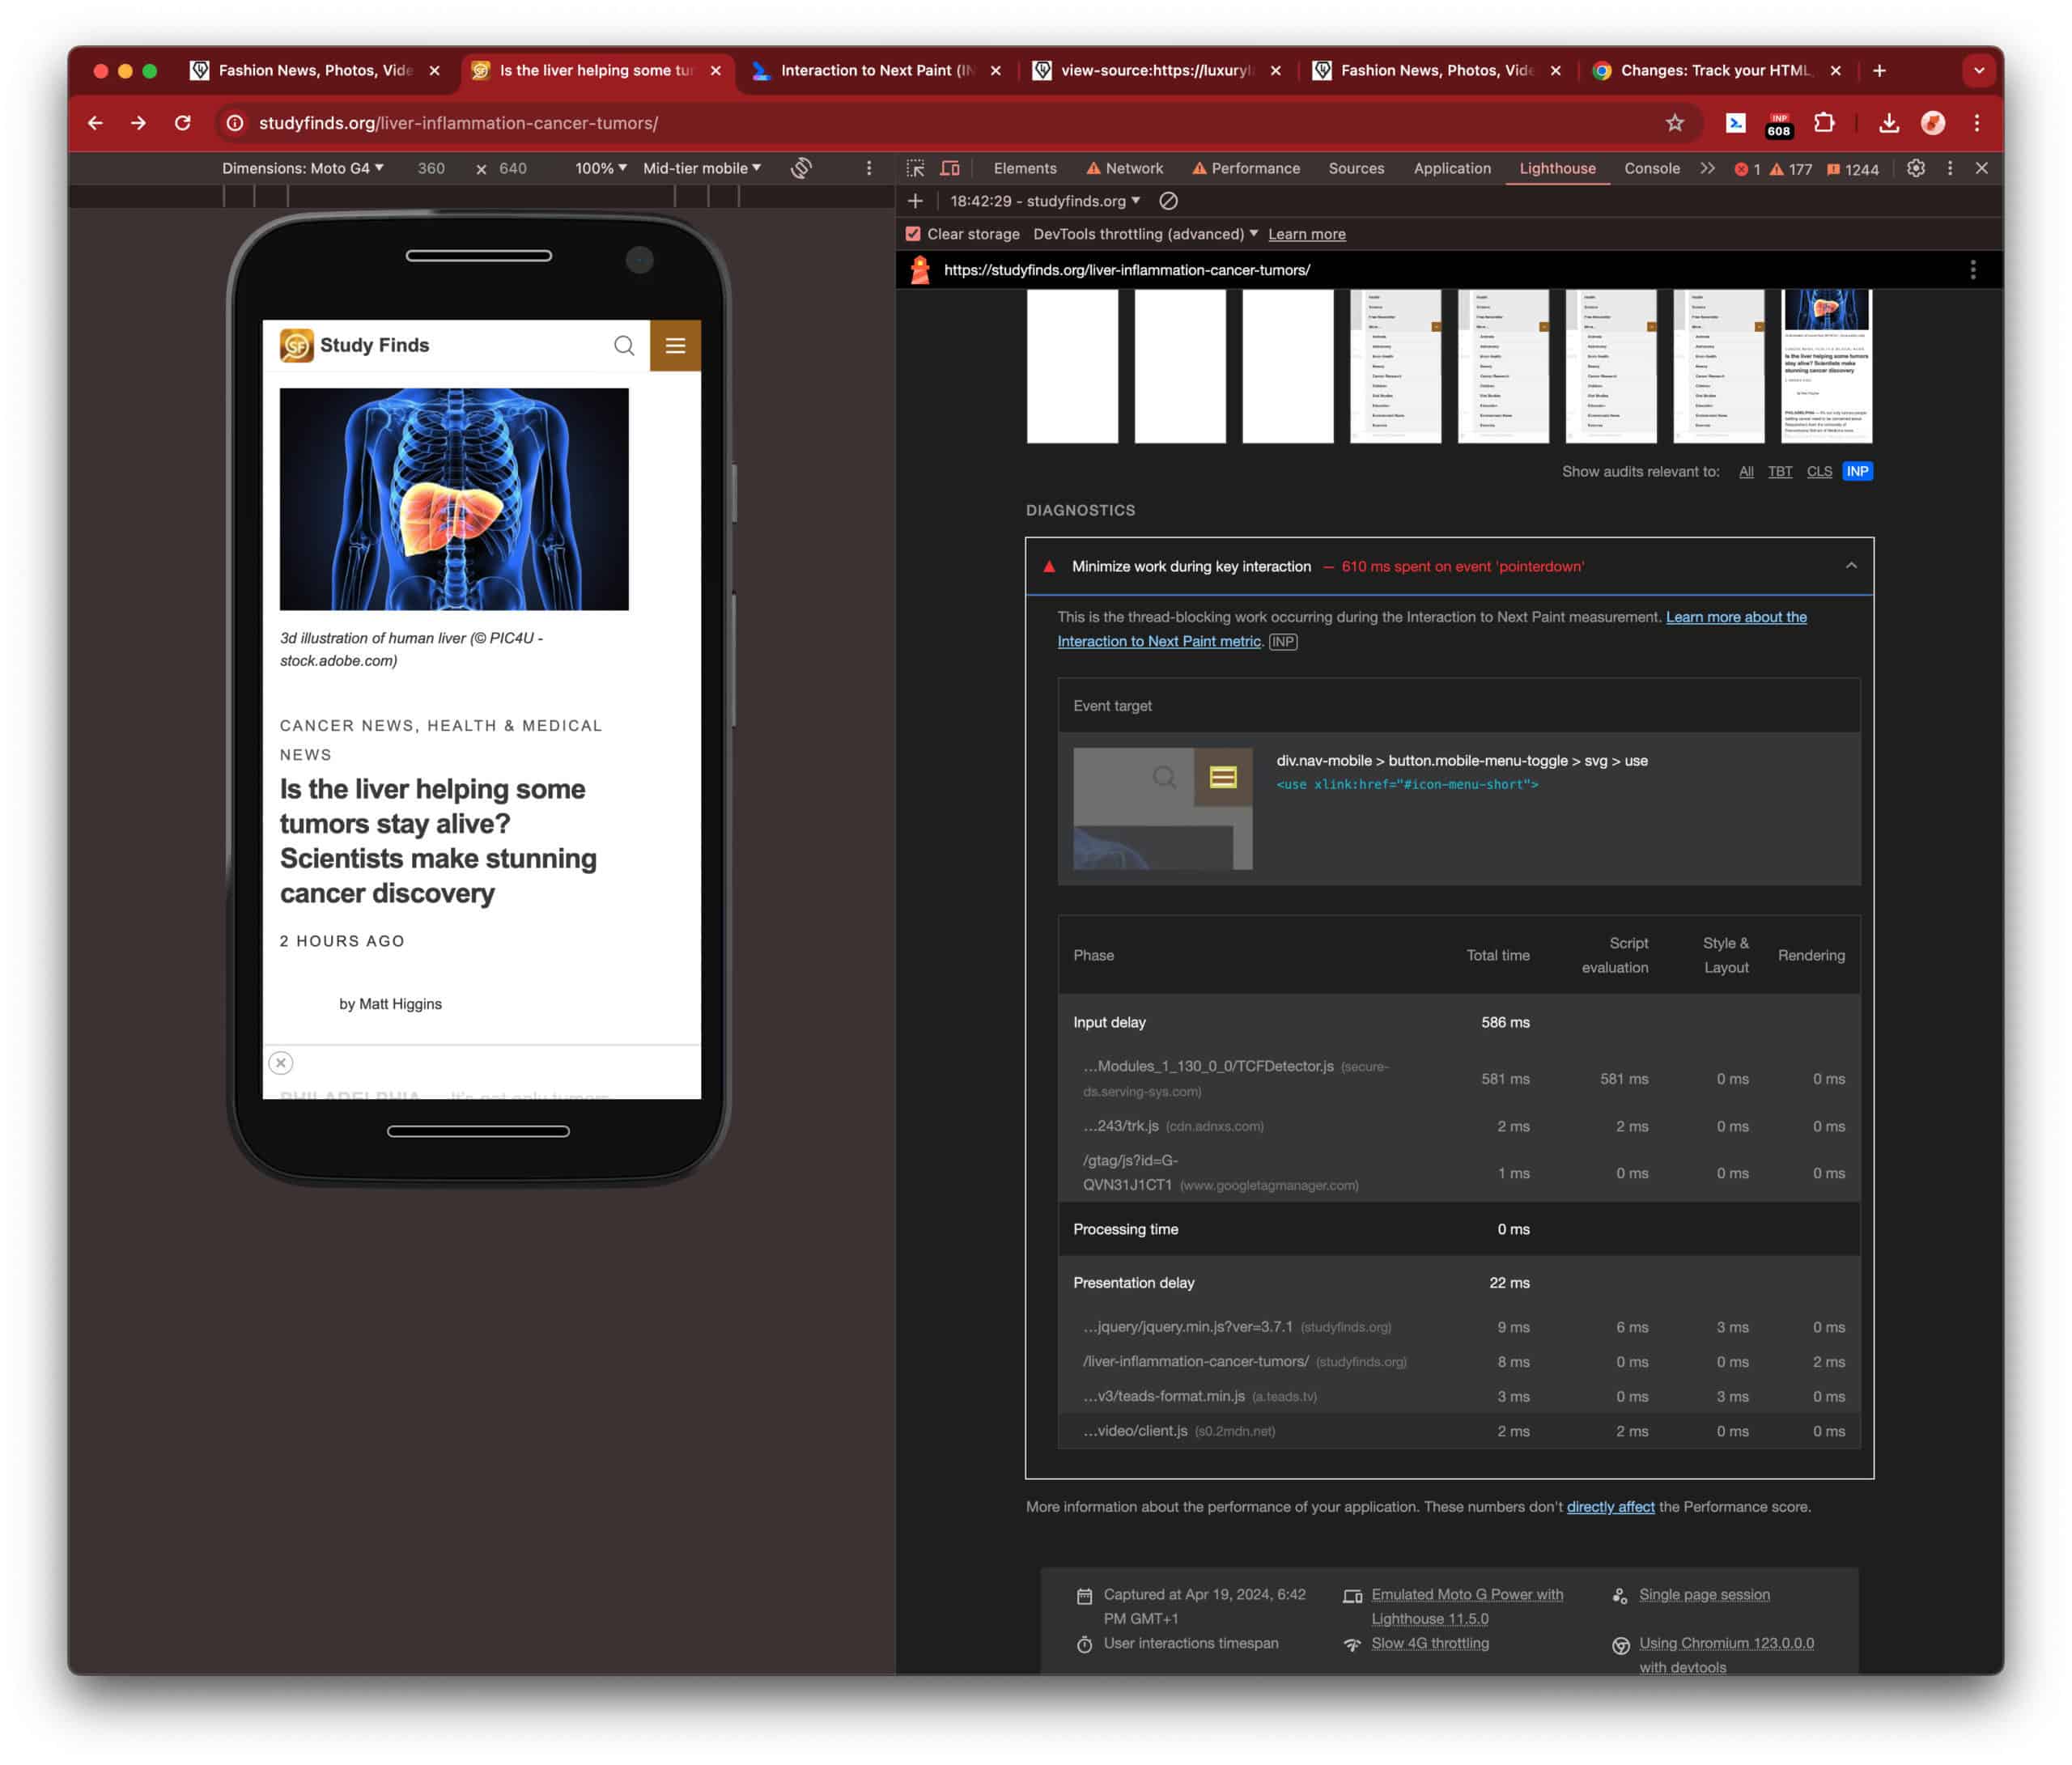Add a new Lighthouse report with the plus icon

tap(915, 201)
